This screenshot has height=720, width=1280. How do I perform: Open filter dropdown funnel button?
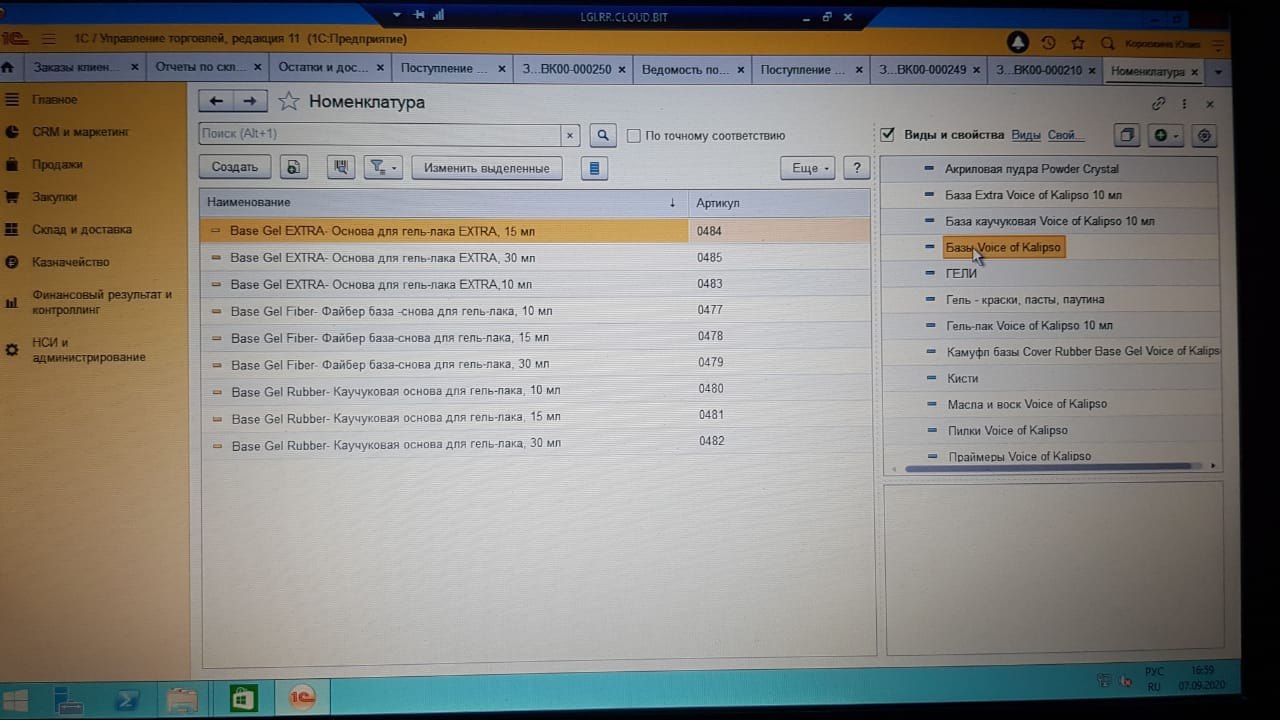pyautogui.click(x=383, y=168)
